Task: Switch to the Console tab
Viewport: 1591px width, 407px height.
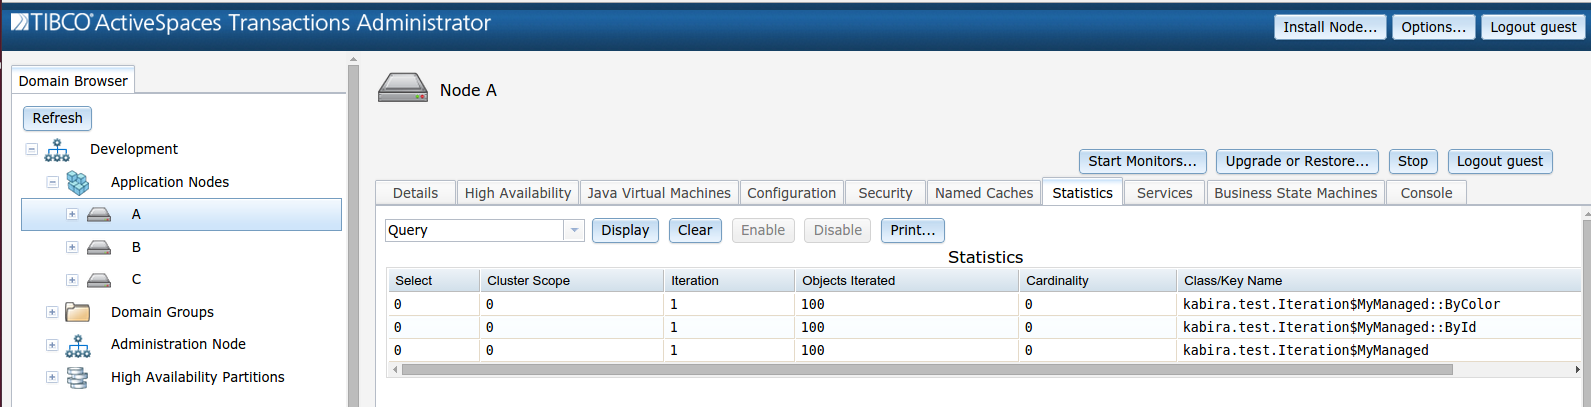Action: point(1426,193)
